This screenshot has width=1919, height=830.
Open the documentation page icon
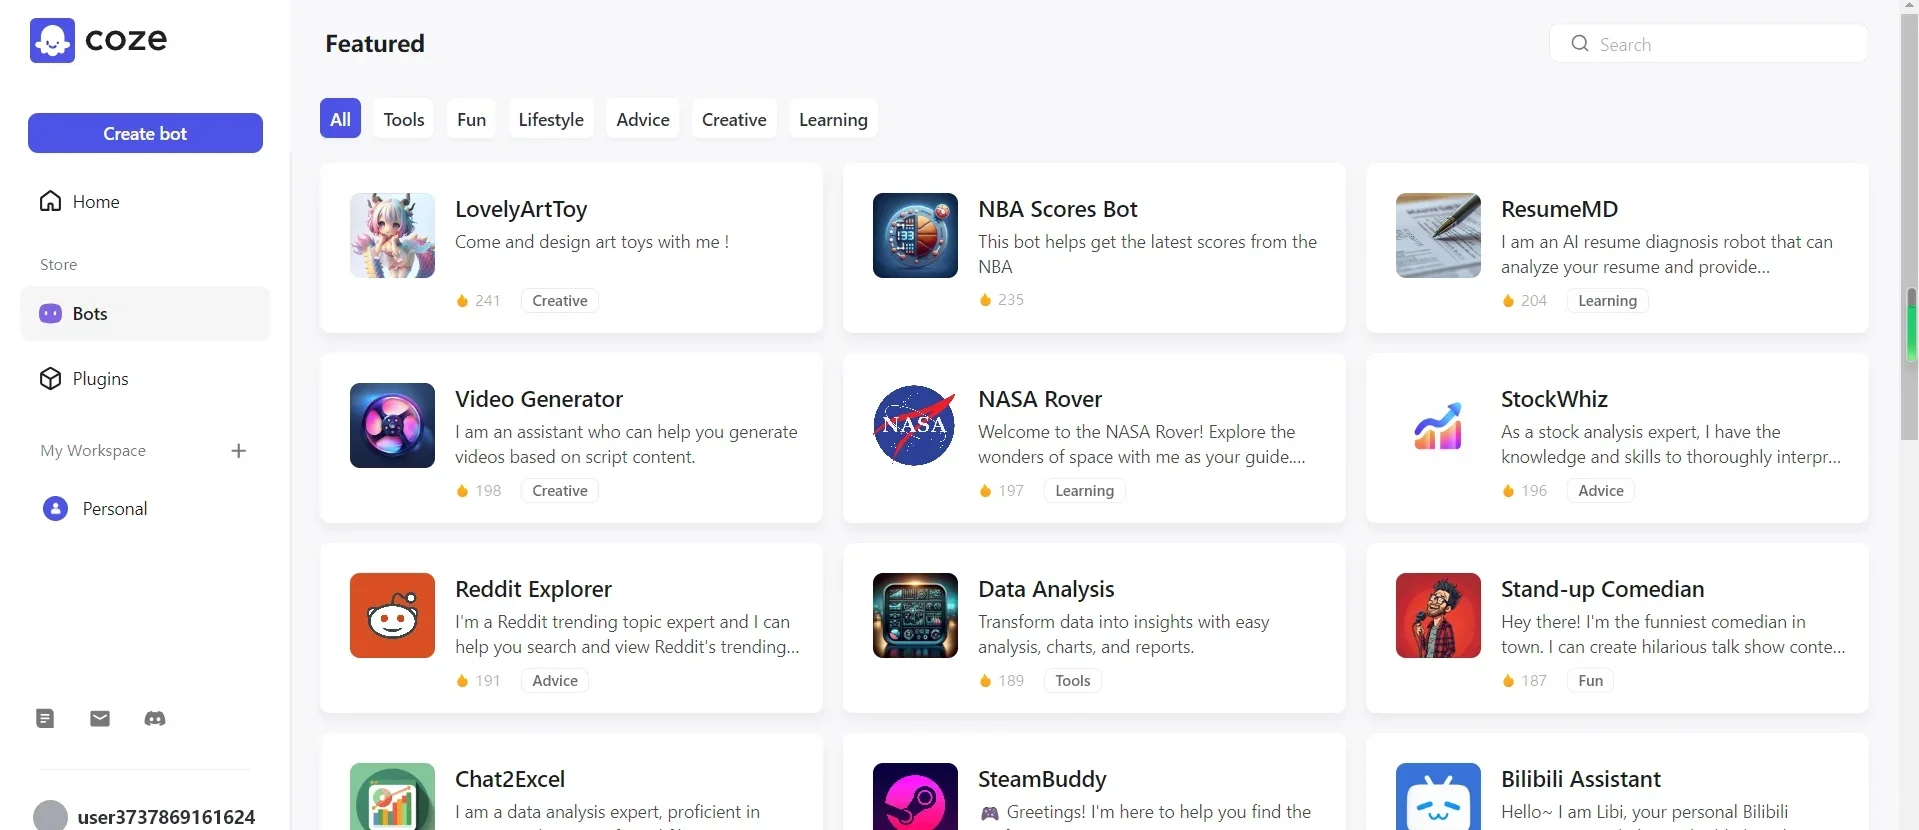tap(45, 718)
